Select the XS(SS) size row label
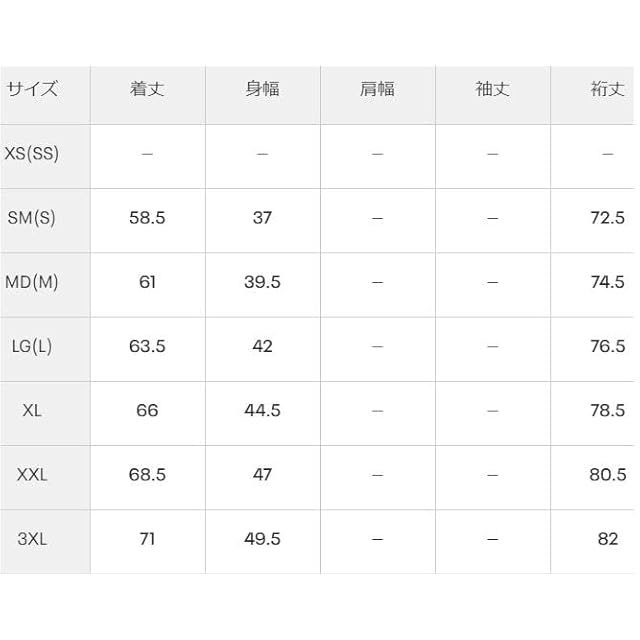Viewport: 640px width, 640px height. pos(32,154)
